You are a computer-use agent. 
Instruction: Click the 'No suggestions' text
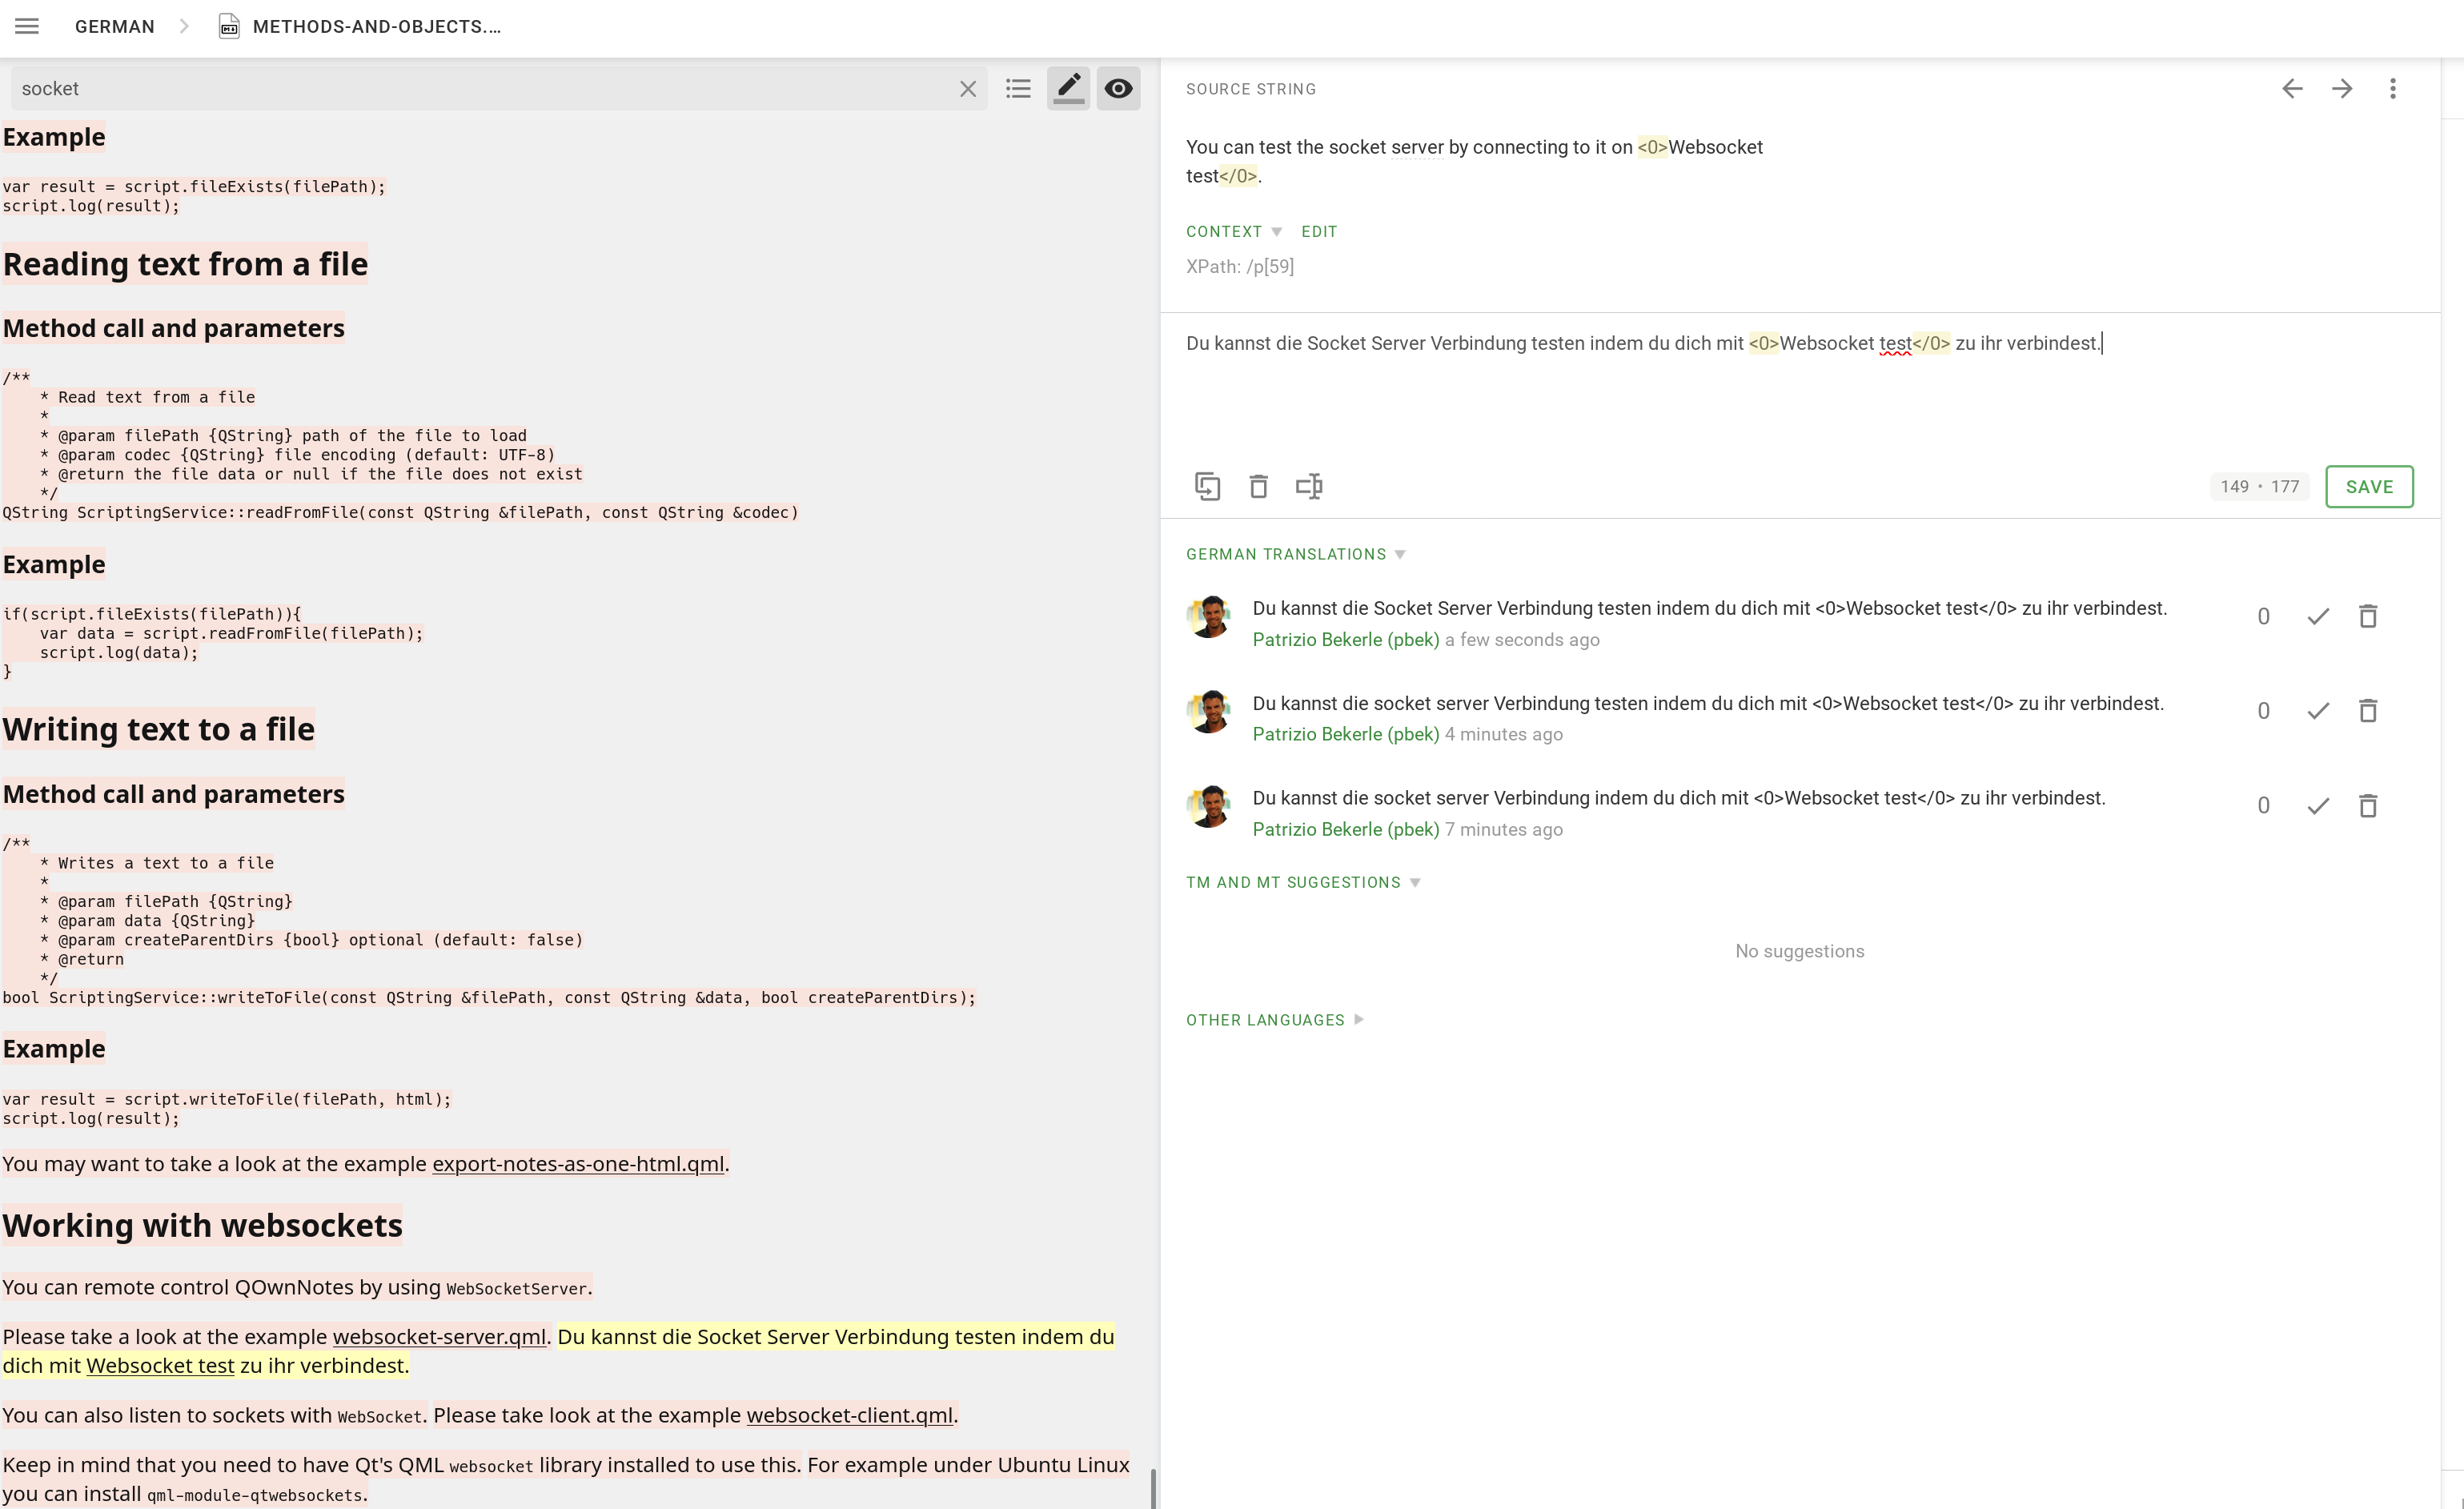coord(1800,952)
